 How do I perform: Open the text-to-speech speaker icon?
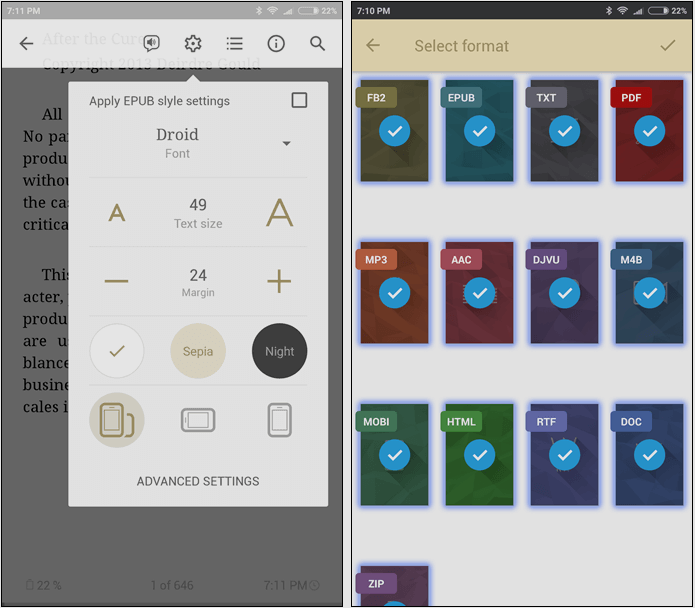pyautogui.click(x=152, y=43)
